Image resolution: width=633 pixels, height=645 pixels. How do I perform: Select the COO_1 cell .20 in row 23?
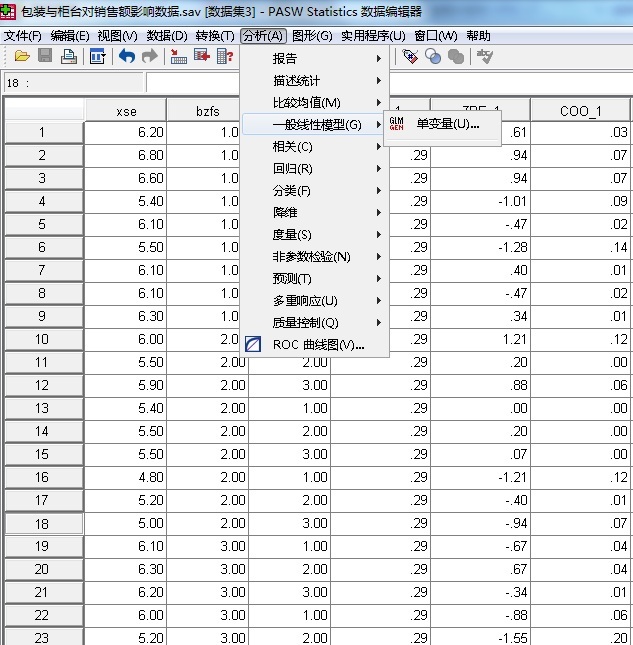(581, 636)
